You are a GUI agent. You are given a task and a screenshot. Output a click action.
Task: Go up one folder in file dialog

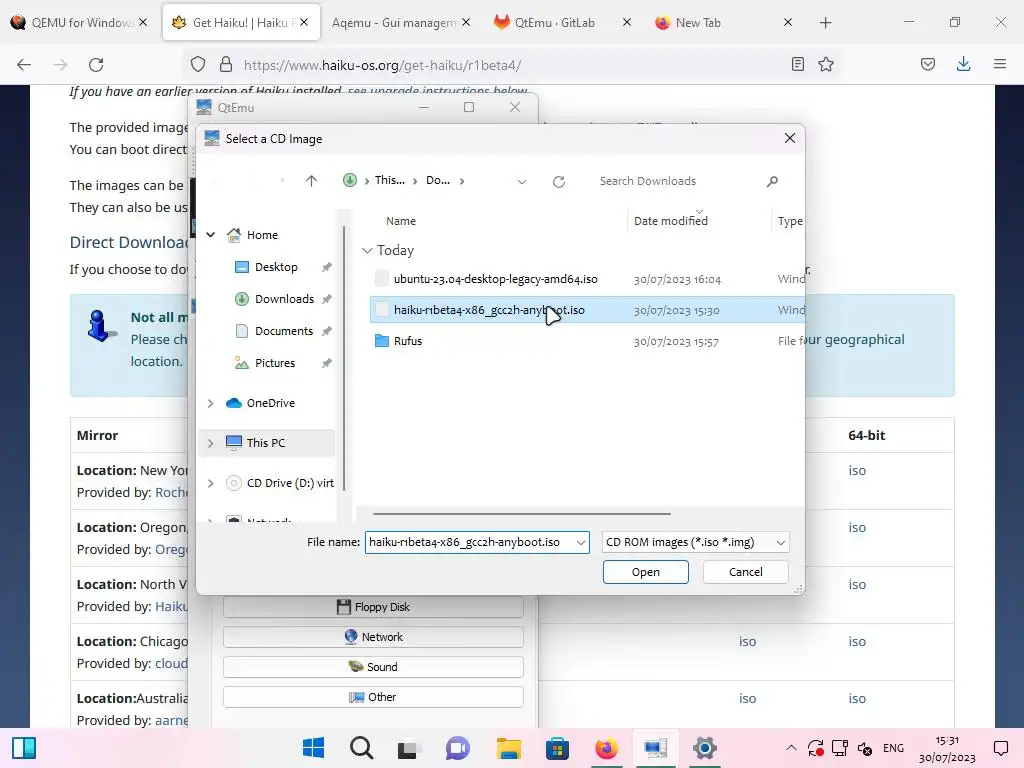(311, 181)
